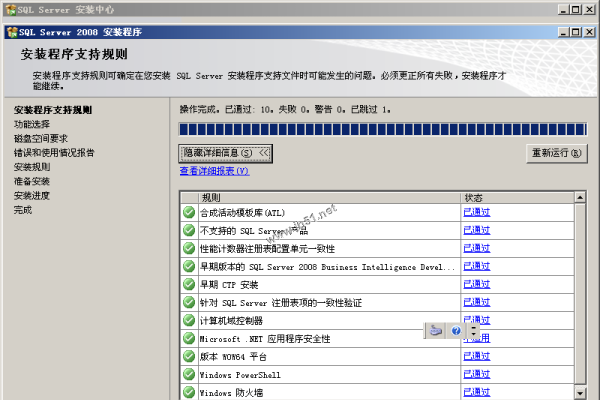
Task: Click the rules list scrollbar thumb
Action: [x=580, y=294]
